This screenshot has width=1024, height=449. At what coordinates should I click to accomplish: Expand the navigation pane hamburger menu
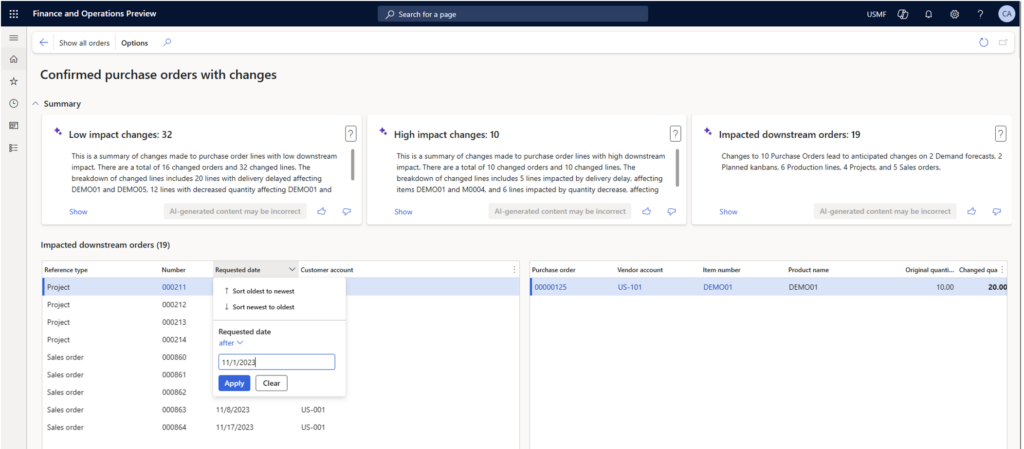coord(14,38)
